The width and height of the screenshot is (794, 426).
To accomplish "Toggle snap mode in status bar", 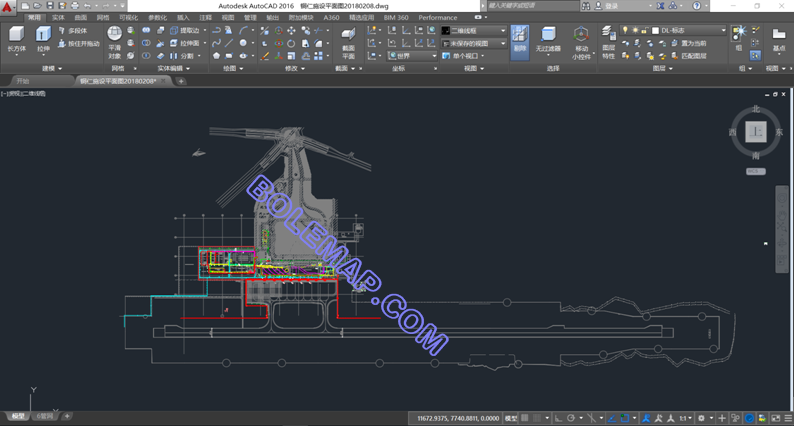I will coord(537,418).
